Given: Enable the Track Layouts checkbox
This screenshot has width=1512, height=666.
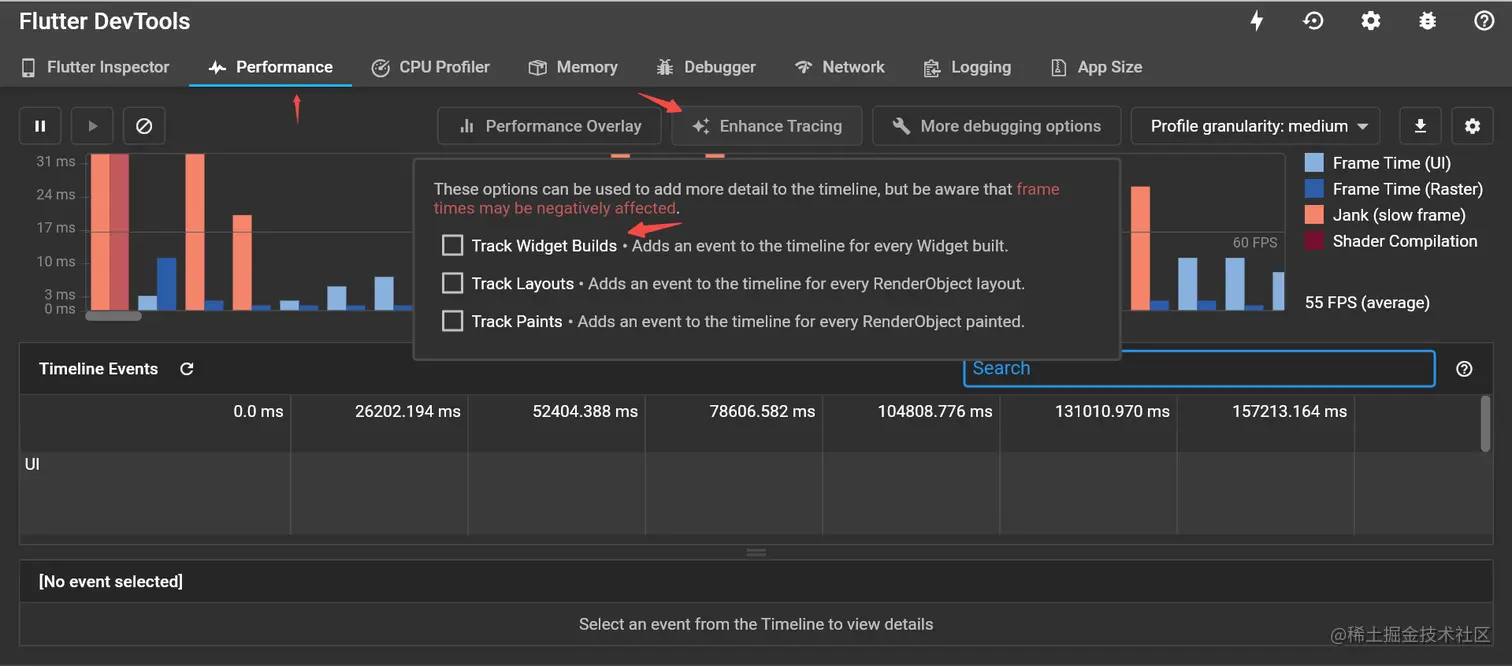Looking at the screenshot, I should pyautogui.click(x=453, y=283).
